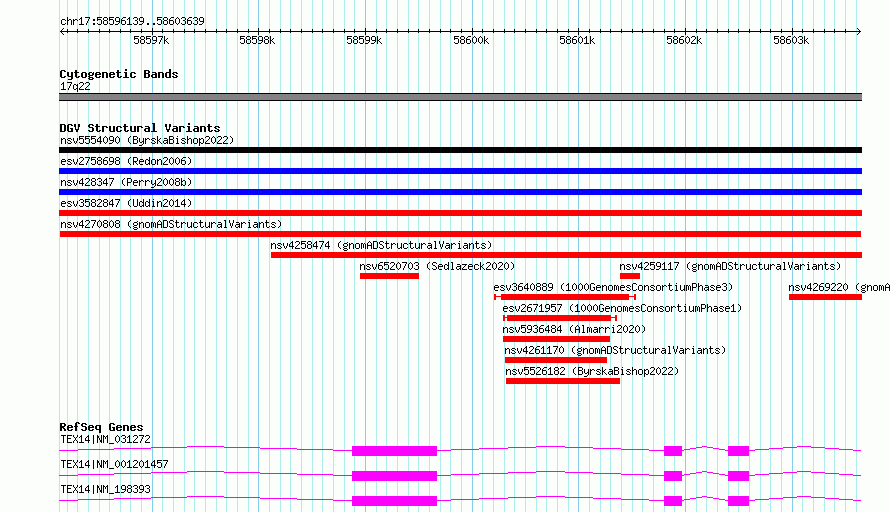Select the TEX14|NM_198393 transcript label
The image size is (890, 512).
(105, 489)
